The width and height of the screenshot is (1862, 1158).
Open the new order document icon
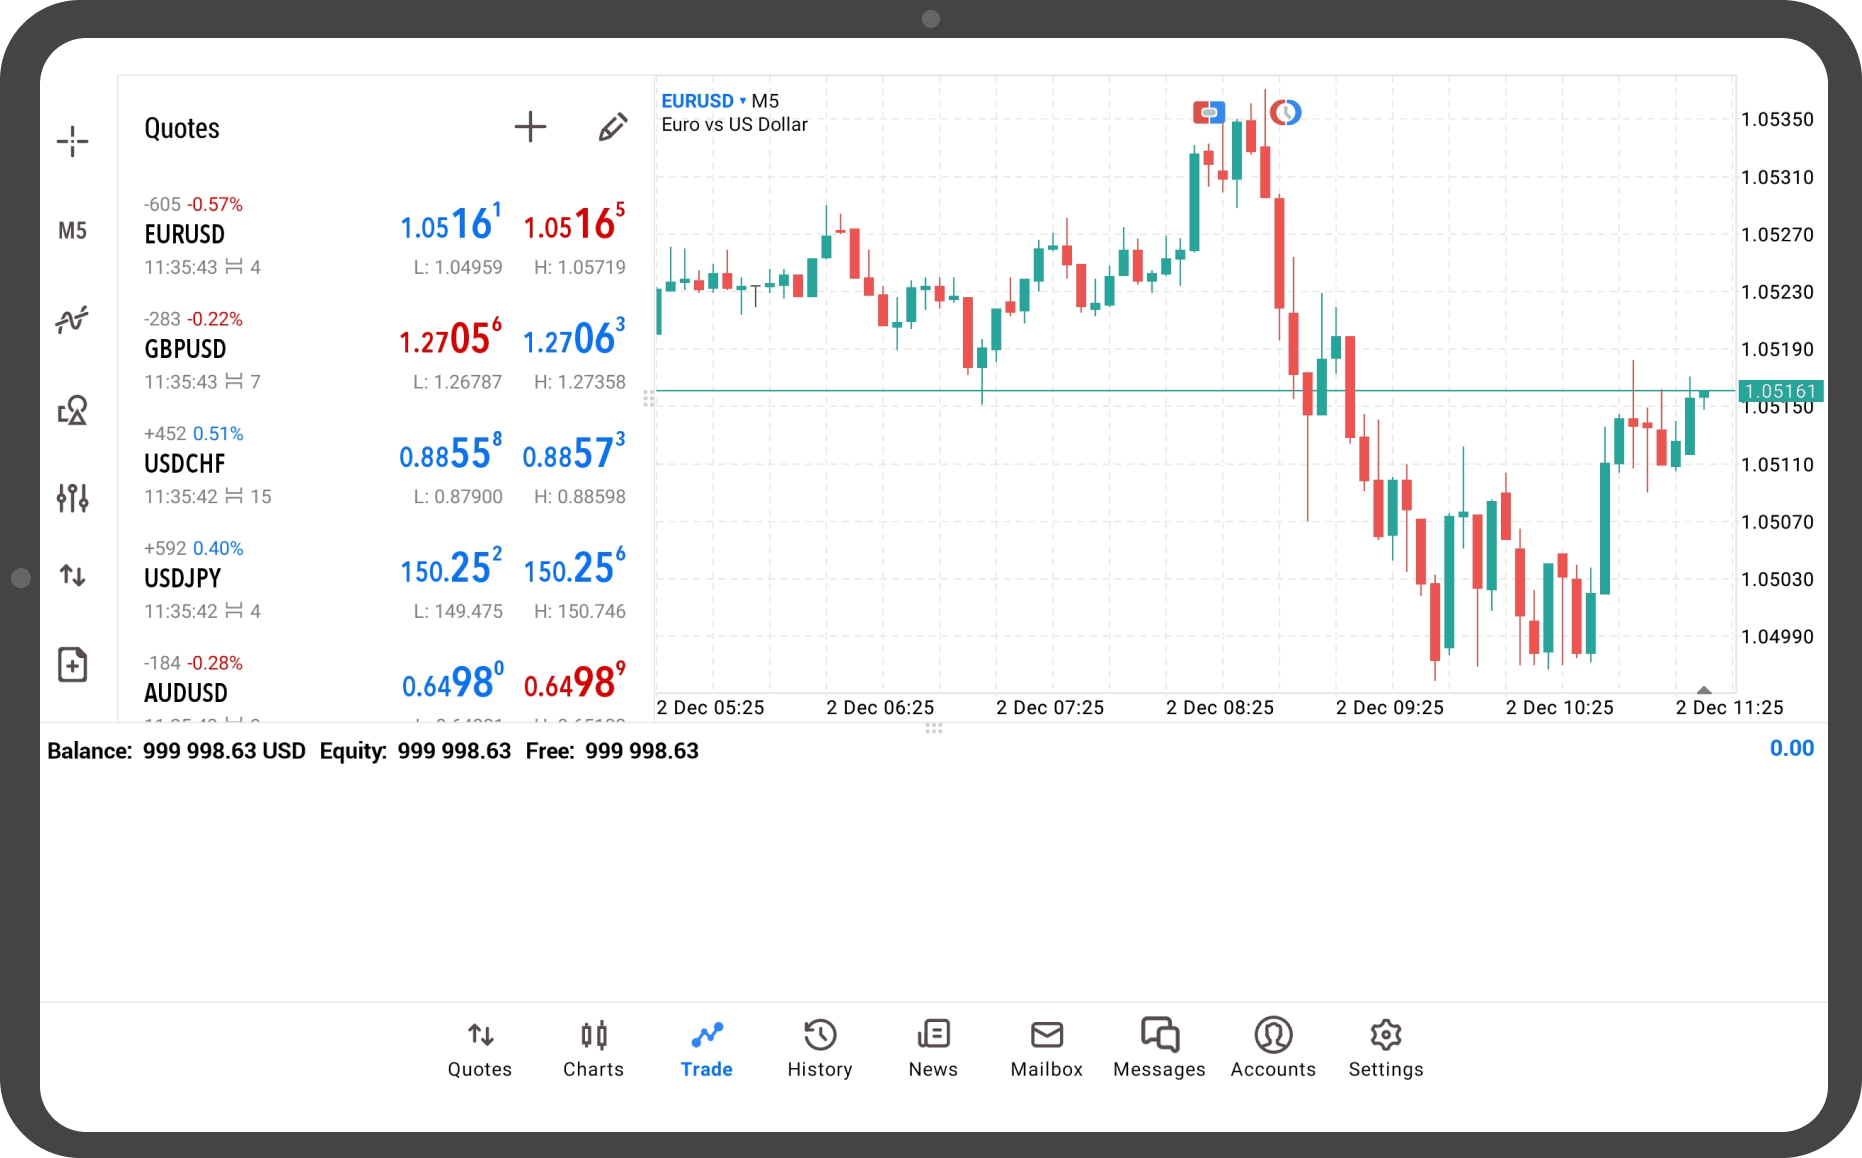point(72,665)
